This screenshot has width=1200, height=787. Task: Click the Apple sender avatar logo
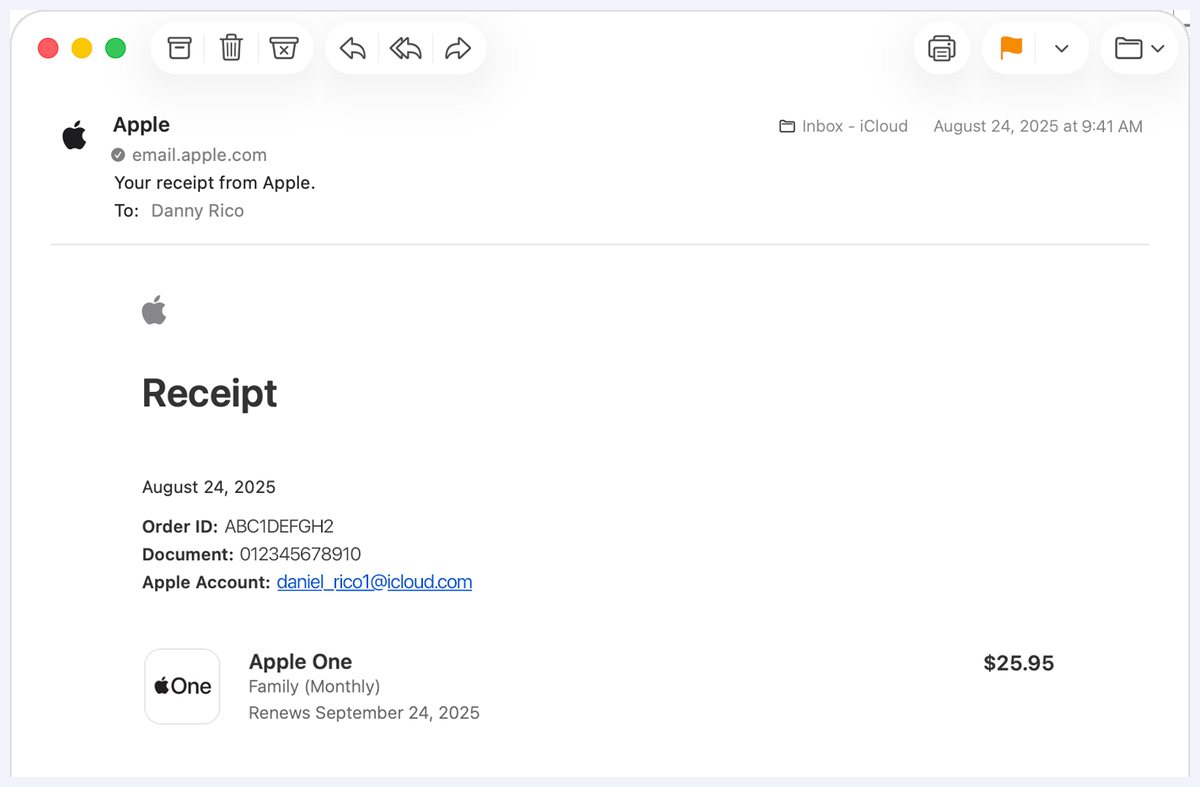point(74,134)
